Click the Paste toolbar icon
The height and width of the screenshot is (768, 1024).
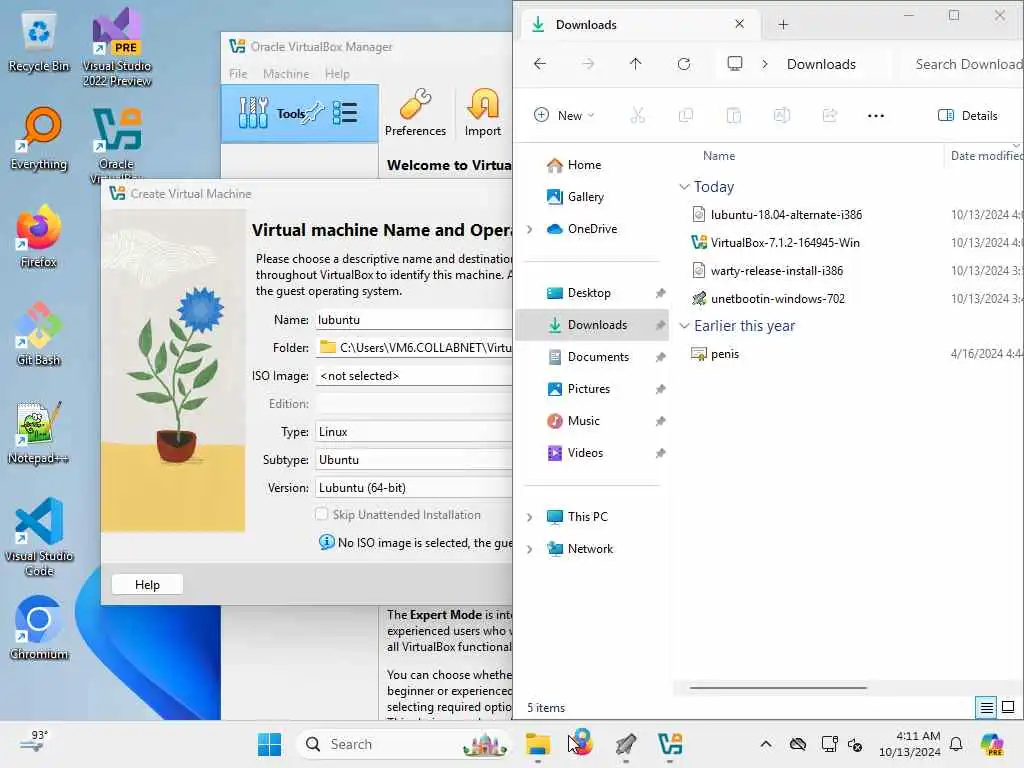(733, 116)
